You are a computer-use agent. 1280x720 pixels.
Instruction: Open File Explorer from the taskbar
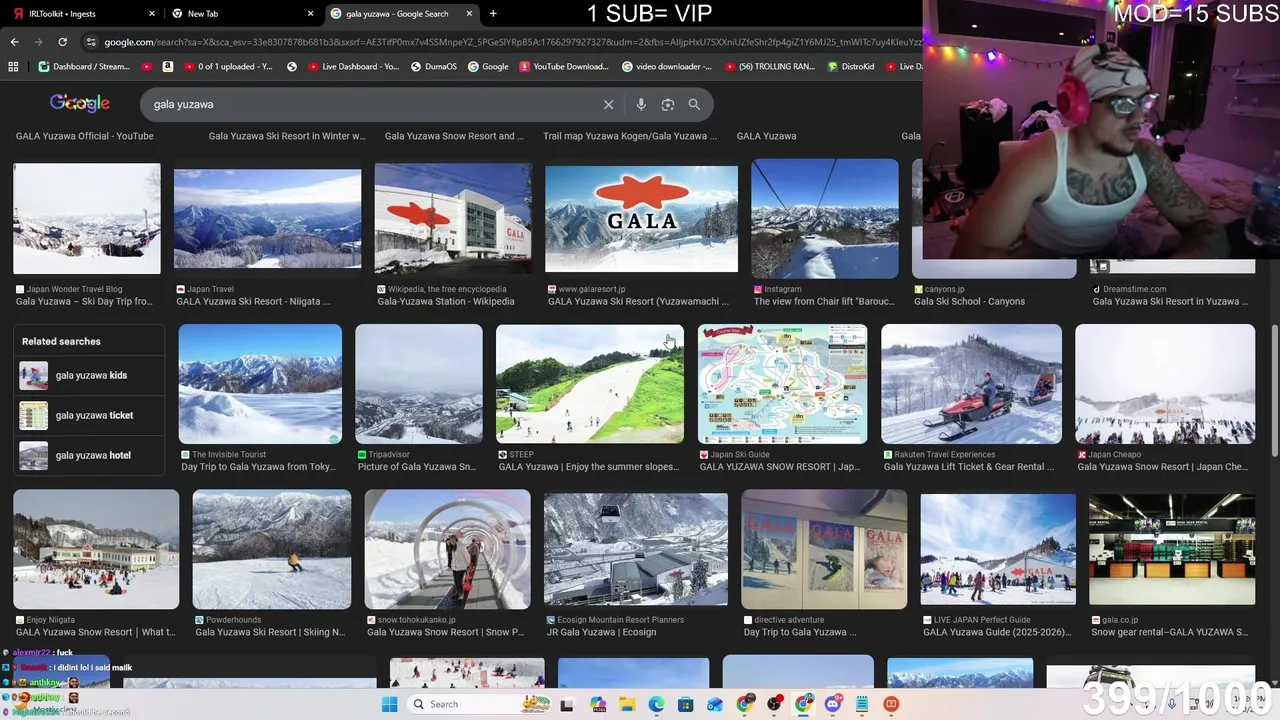627,704
